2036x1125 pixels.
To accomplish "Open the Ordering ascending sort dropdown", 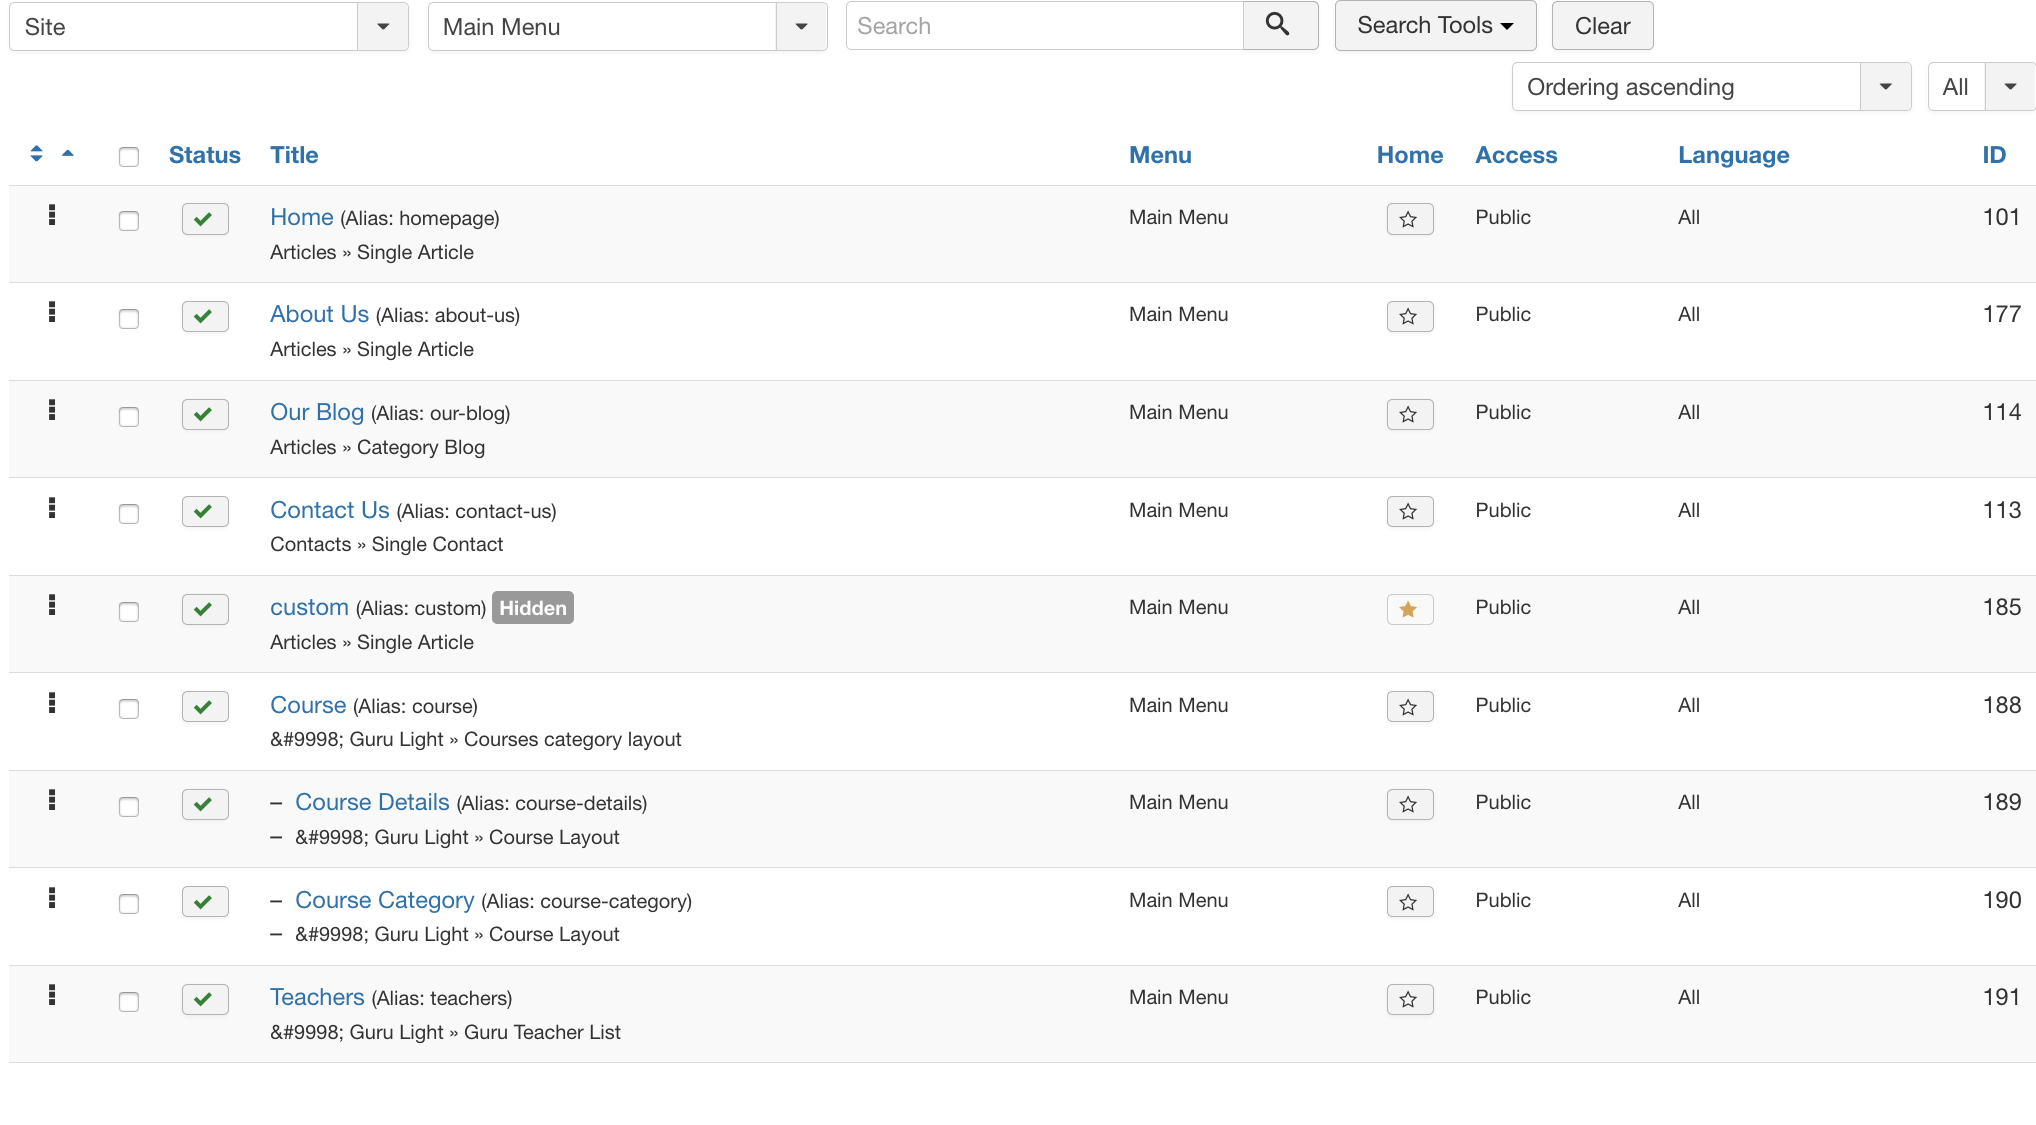I will tap(1710, 87).
